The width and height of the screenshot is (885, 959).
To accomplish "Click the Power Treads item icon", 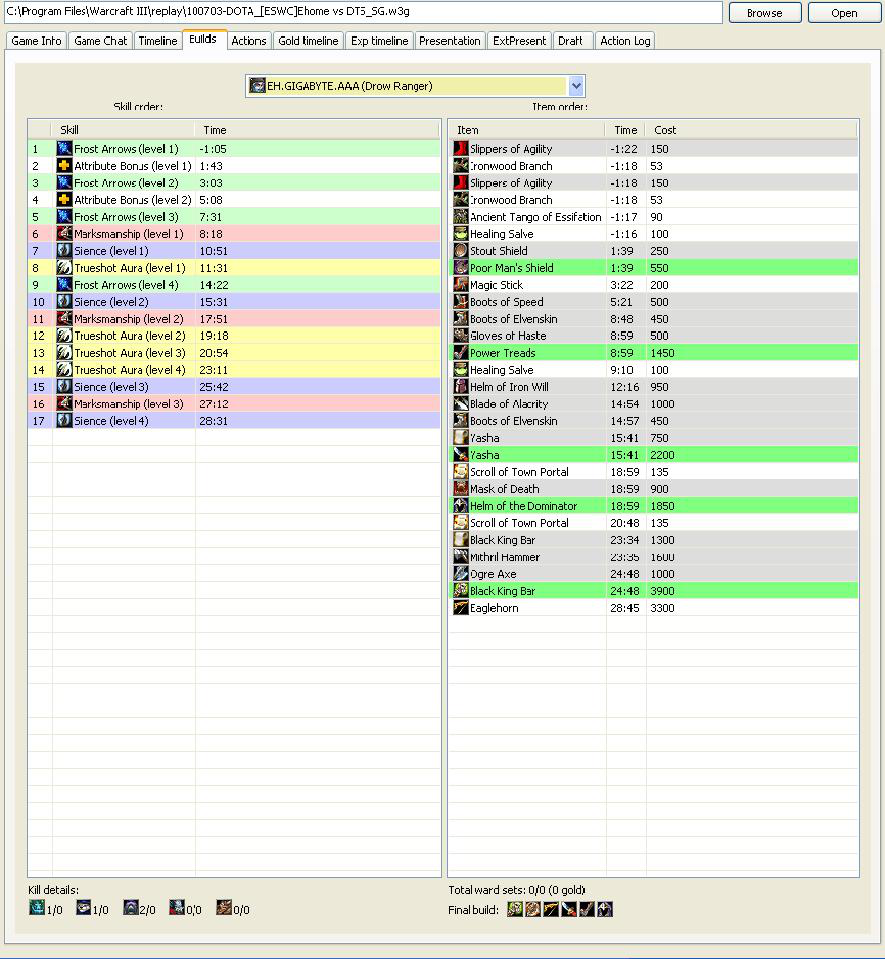I will click(x=461, y=353).
